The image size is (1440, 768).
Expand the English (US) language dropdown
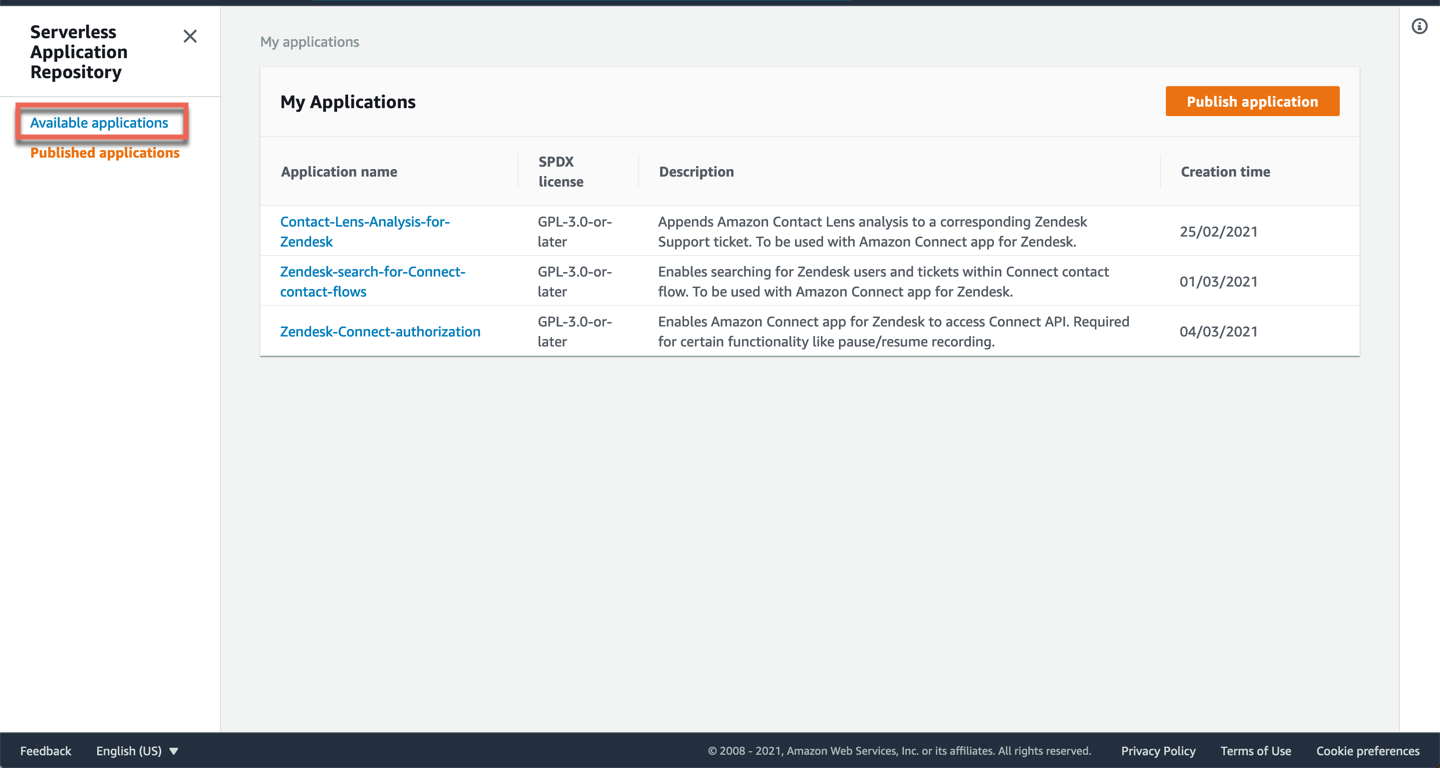click(x=137, y=751)
